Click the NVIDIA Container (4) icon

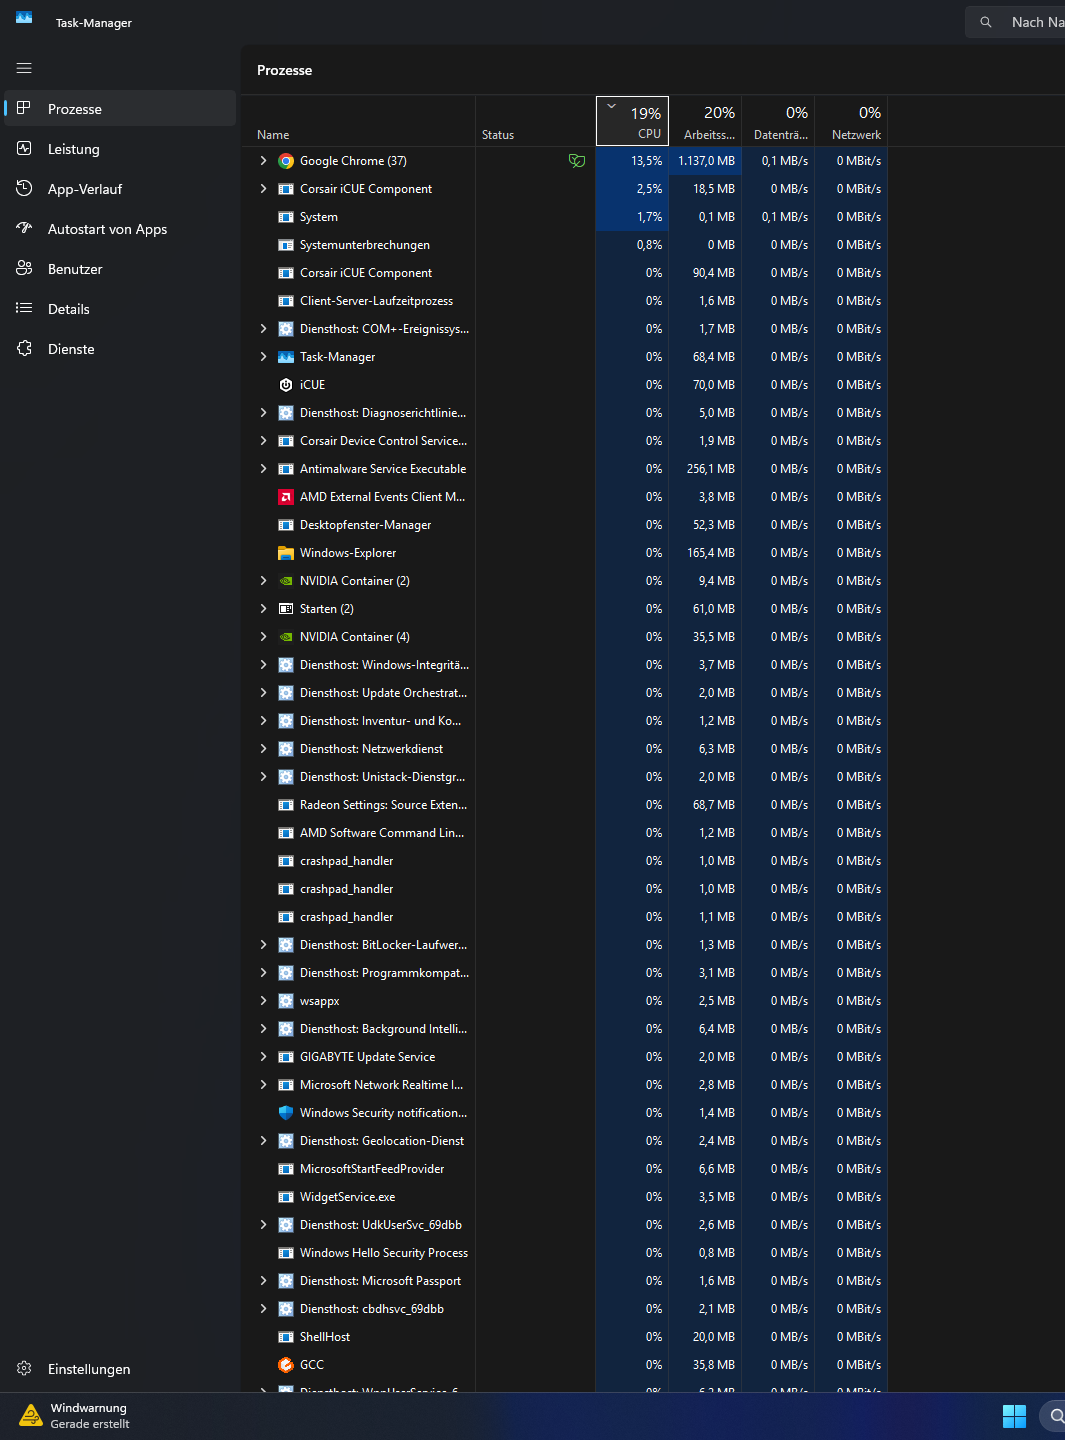pyautogui.click(x=286, y=637)
